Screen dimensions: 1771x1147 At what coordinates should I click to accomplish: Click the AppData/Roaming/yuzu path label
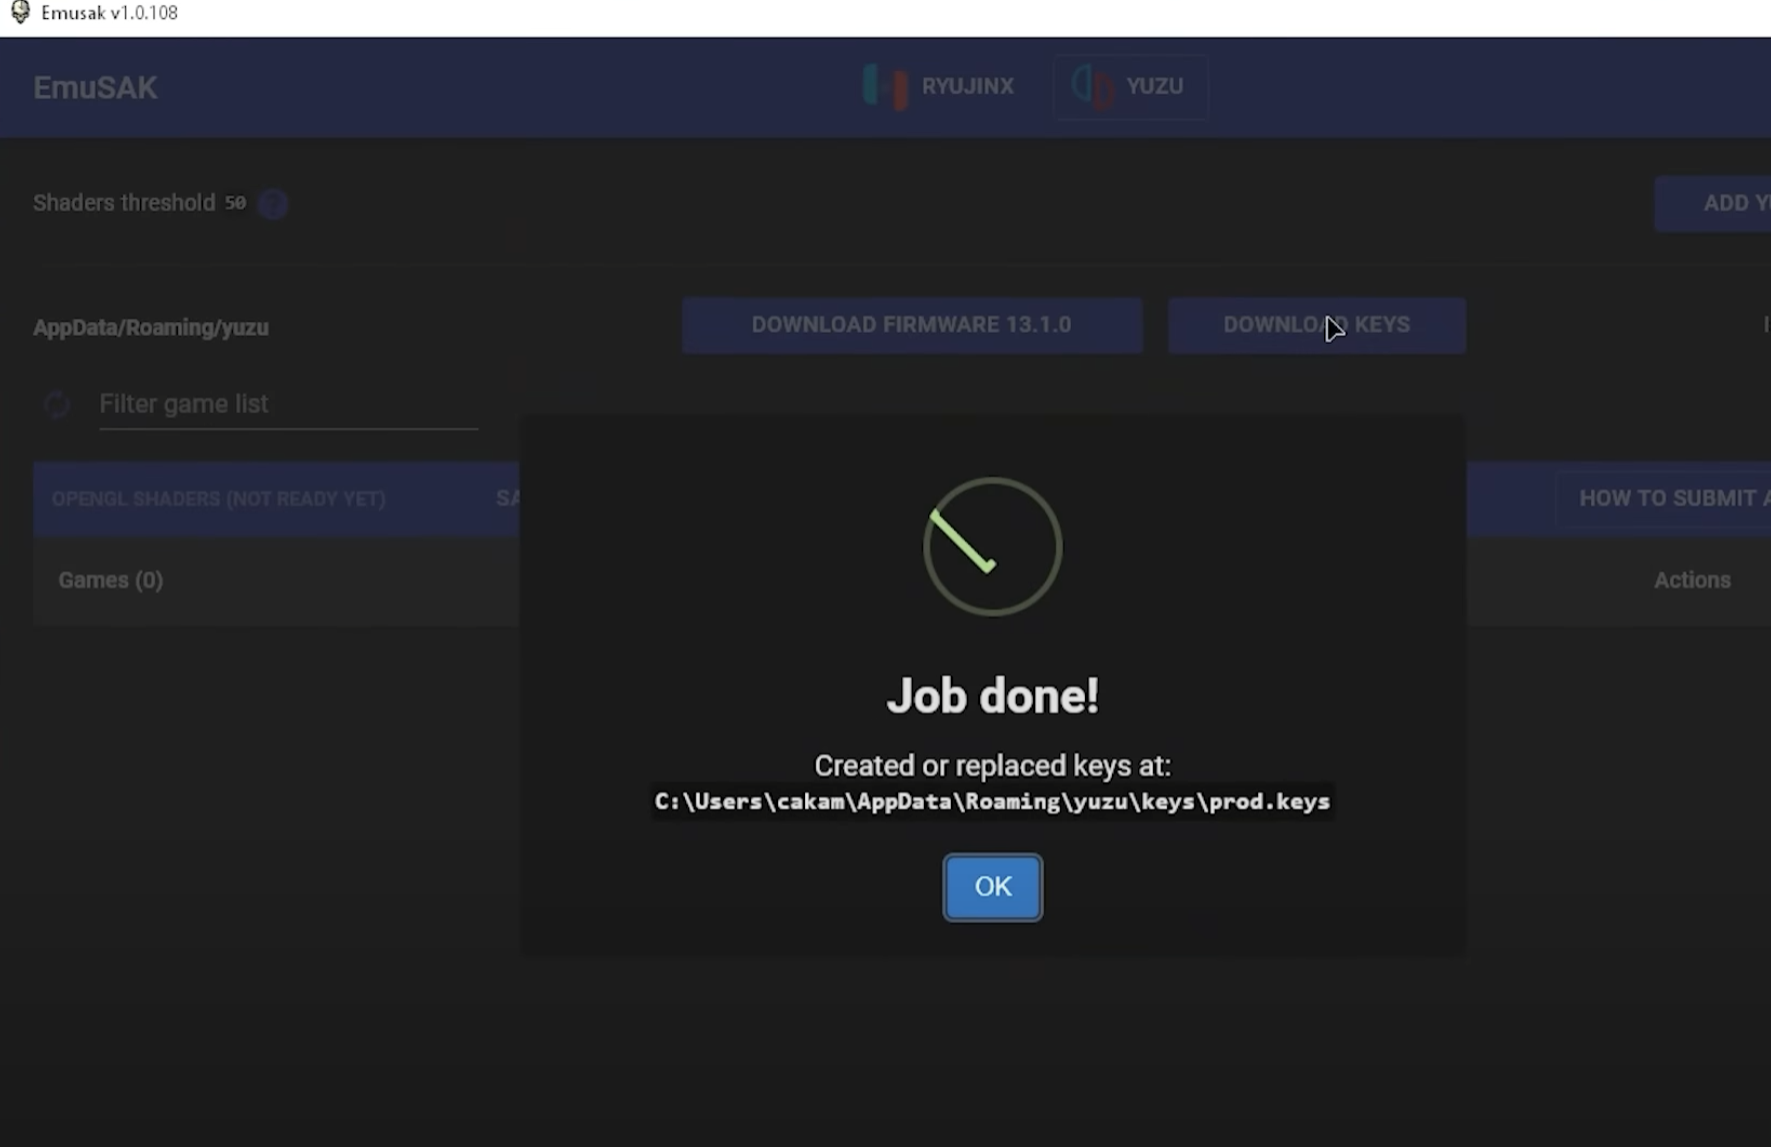tap(151, 328)
